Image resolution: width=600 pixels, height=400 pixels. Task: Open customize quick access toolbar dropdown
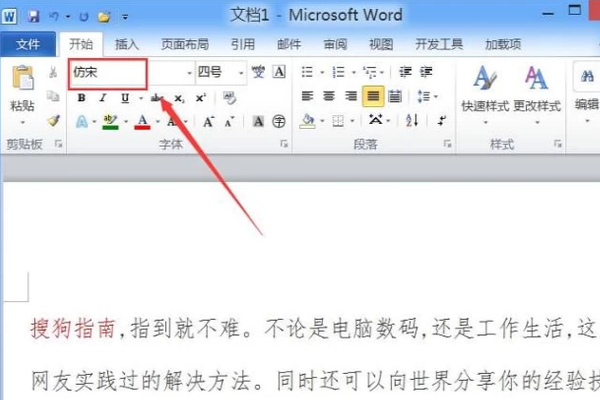tap(125, 17)
